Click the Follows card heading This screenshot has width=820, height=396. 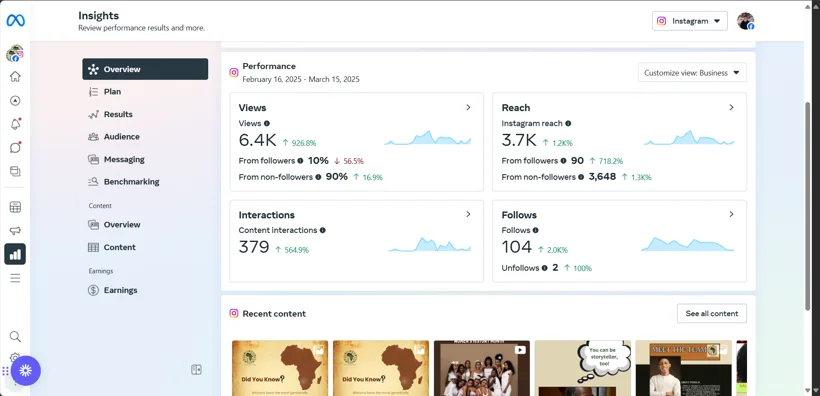[519, 215]
